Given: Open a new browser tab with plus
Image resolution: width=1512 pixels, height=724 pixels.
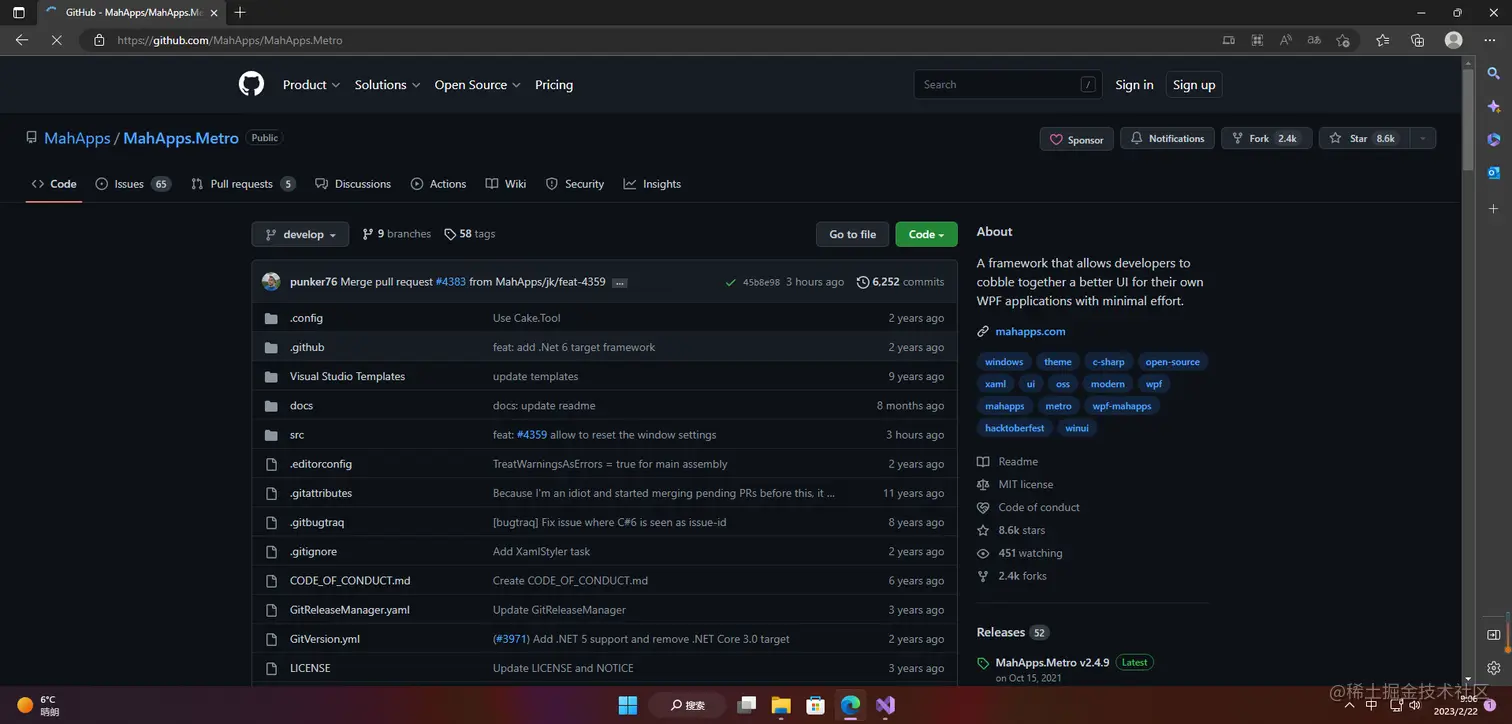Looking at the screenshot, I should pos(240,12).
